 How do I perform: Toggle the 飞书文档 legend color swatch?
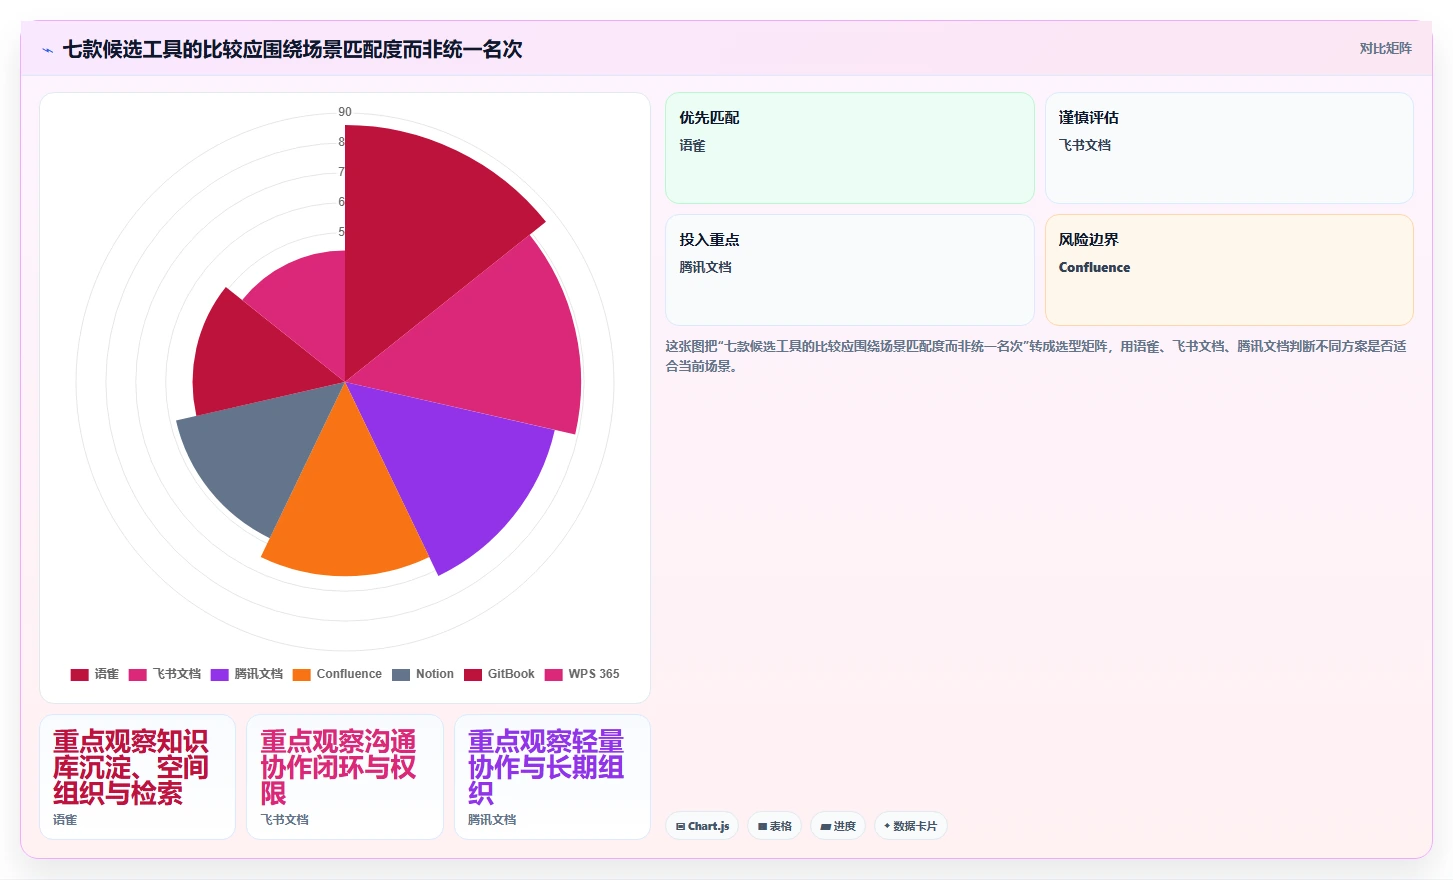click(138, 674)
